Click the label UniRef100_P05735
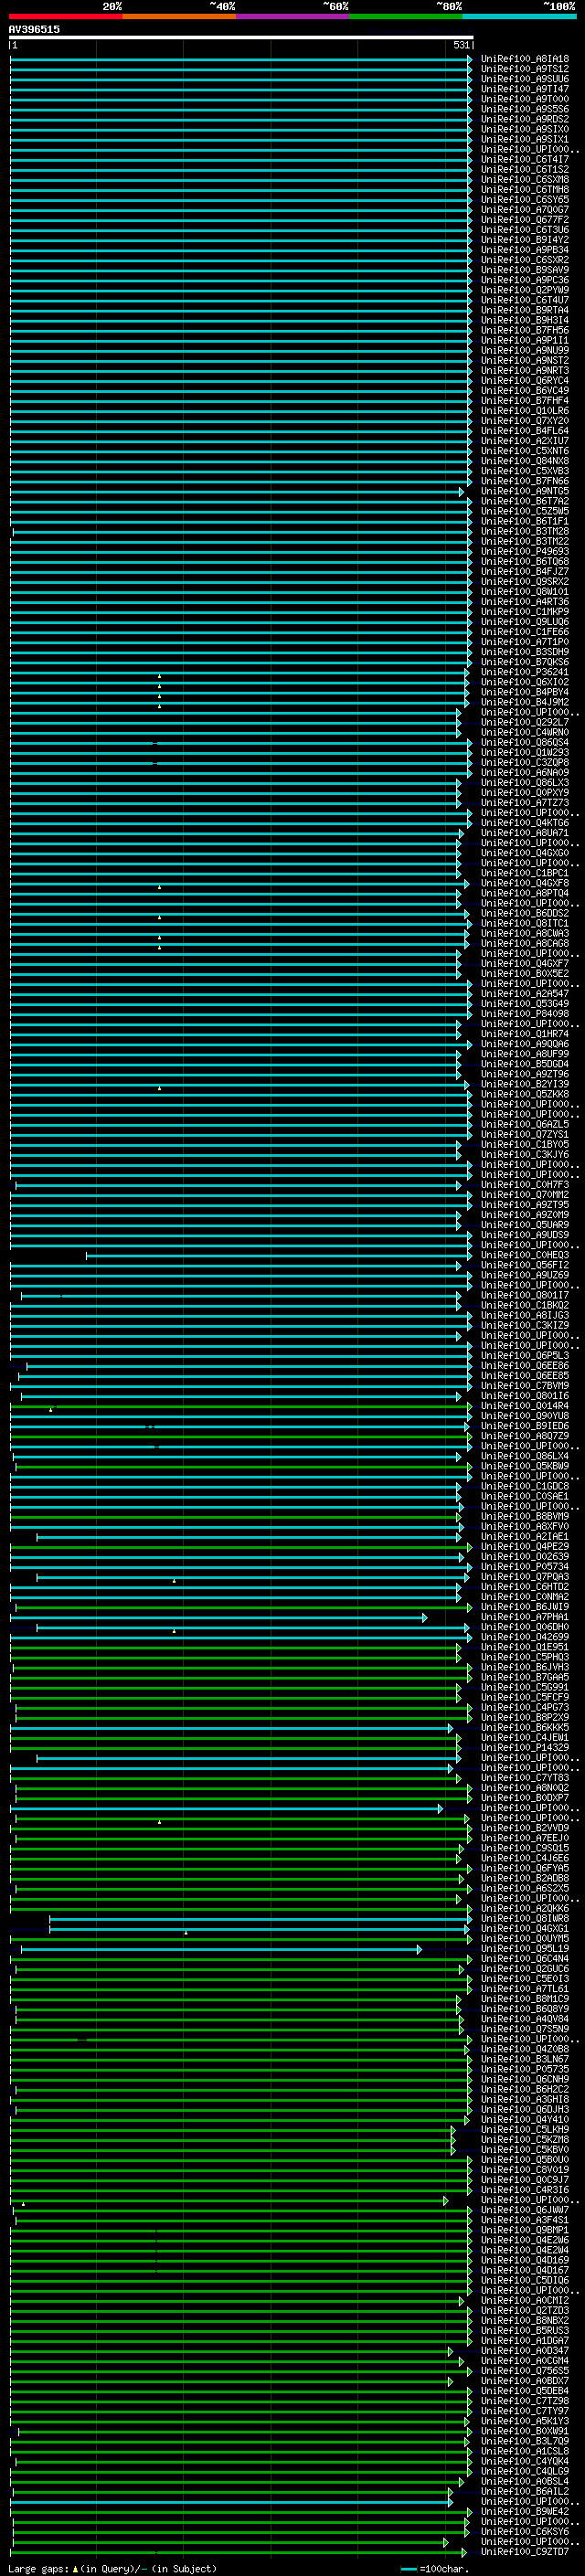The image size is (585, 2576). click(525, 2069)
